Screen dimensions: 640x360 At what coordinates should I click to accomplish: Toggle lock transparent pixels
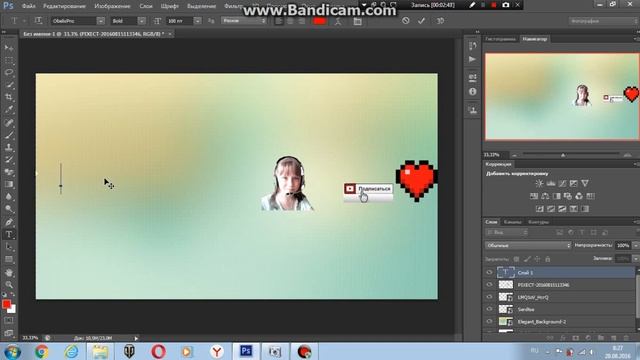(x=516, y=259)
